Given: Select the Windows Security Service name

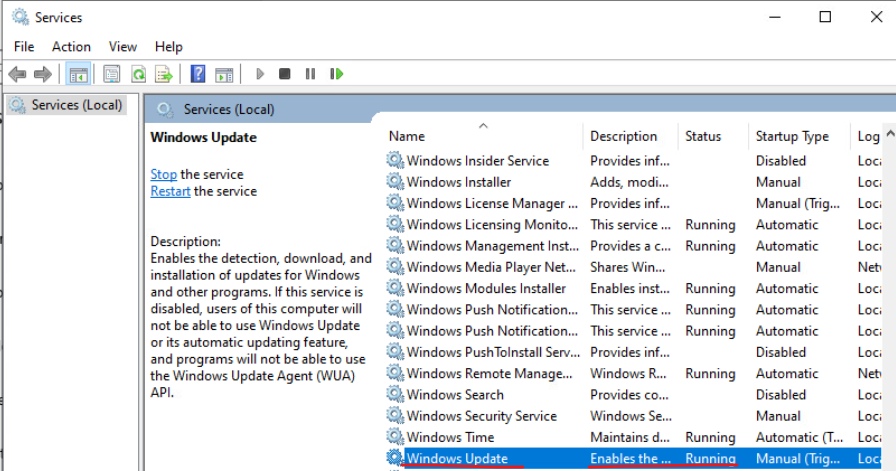Looking at the screenshot, I should [x=482, y=416].
